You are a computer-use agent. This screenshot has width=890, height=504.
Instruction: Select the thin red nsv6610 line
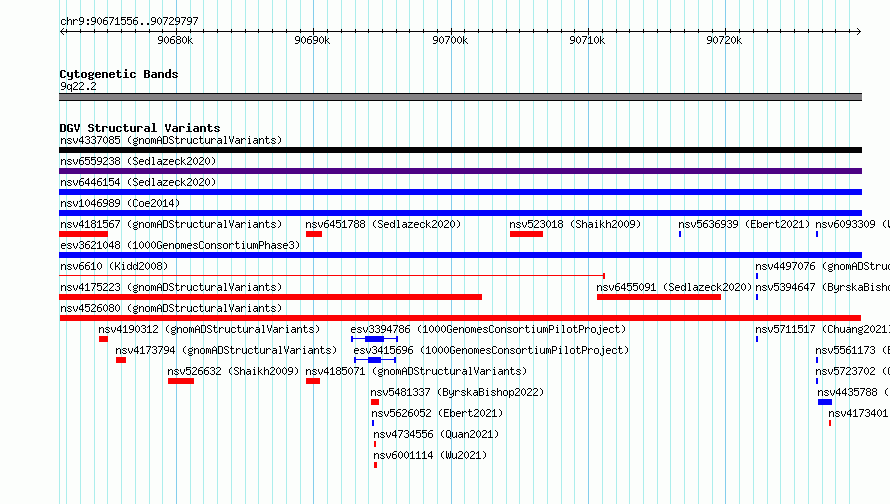[332, 276]
